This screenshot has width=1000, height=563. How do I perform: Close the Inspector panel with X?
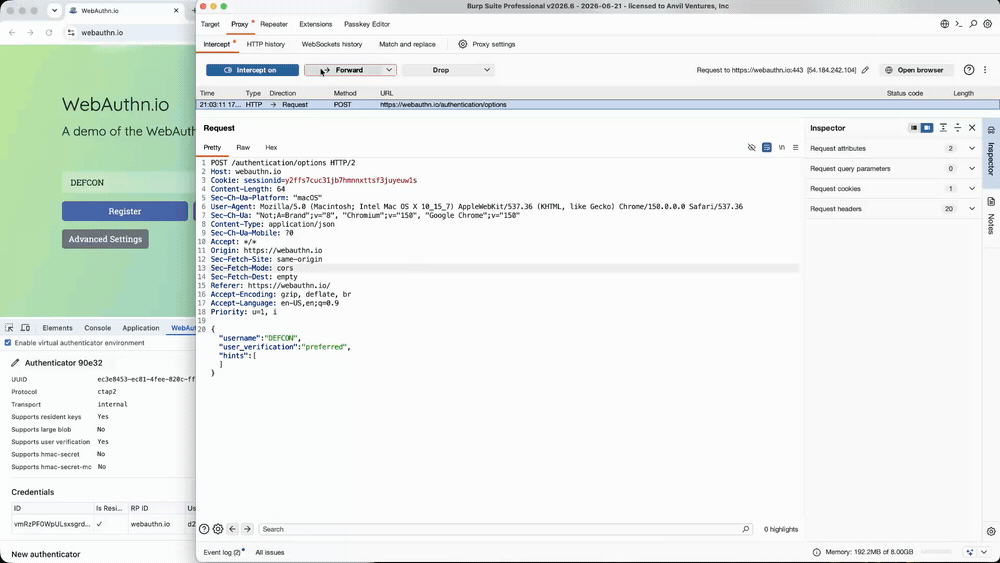click(972, 128)
